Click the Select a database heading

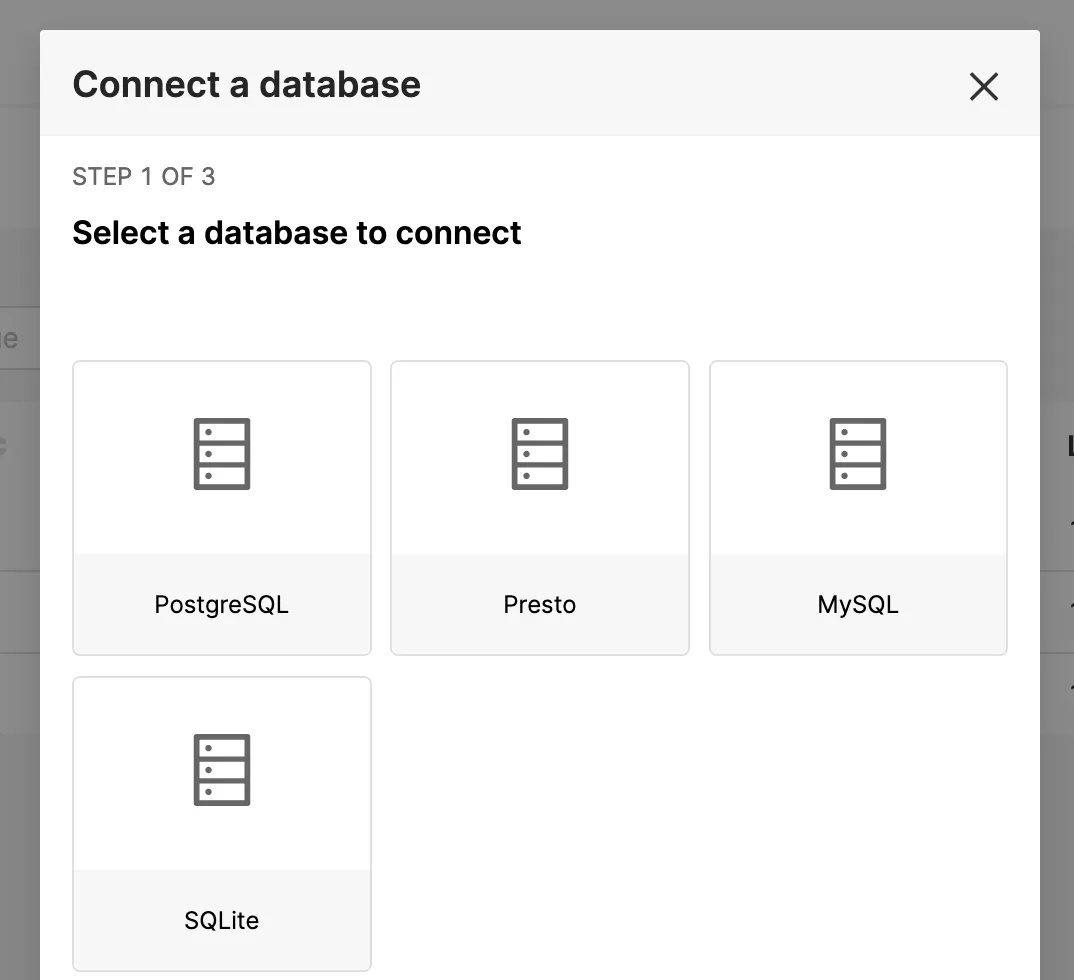point(296,232)
